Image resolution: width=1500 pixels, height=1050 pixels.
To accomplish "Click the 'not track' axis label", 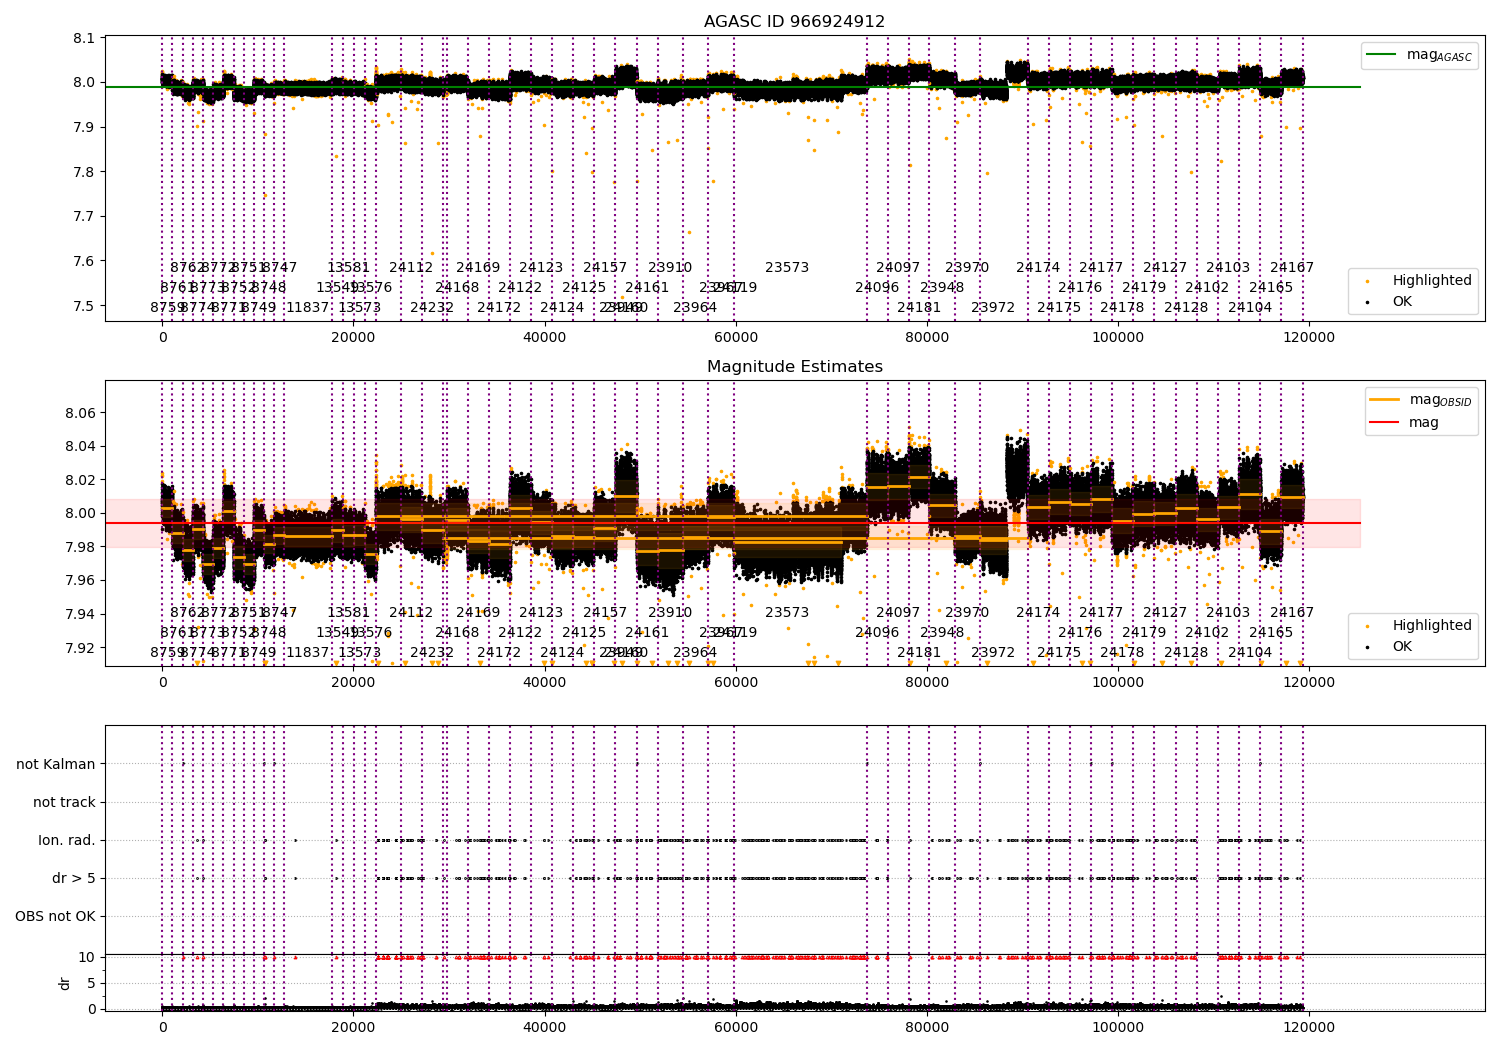I will point(64,802).
